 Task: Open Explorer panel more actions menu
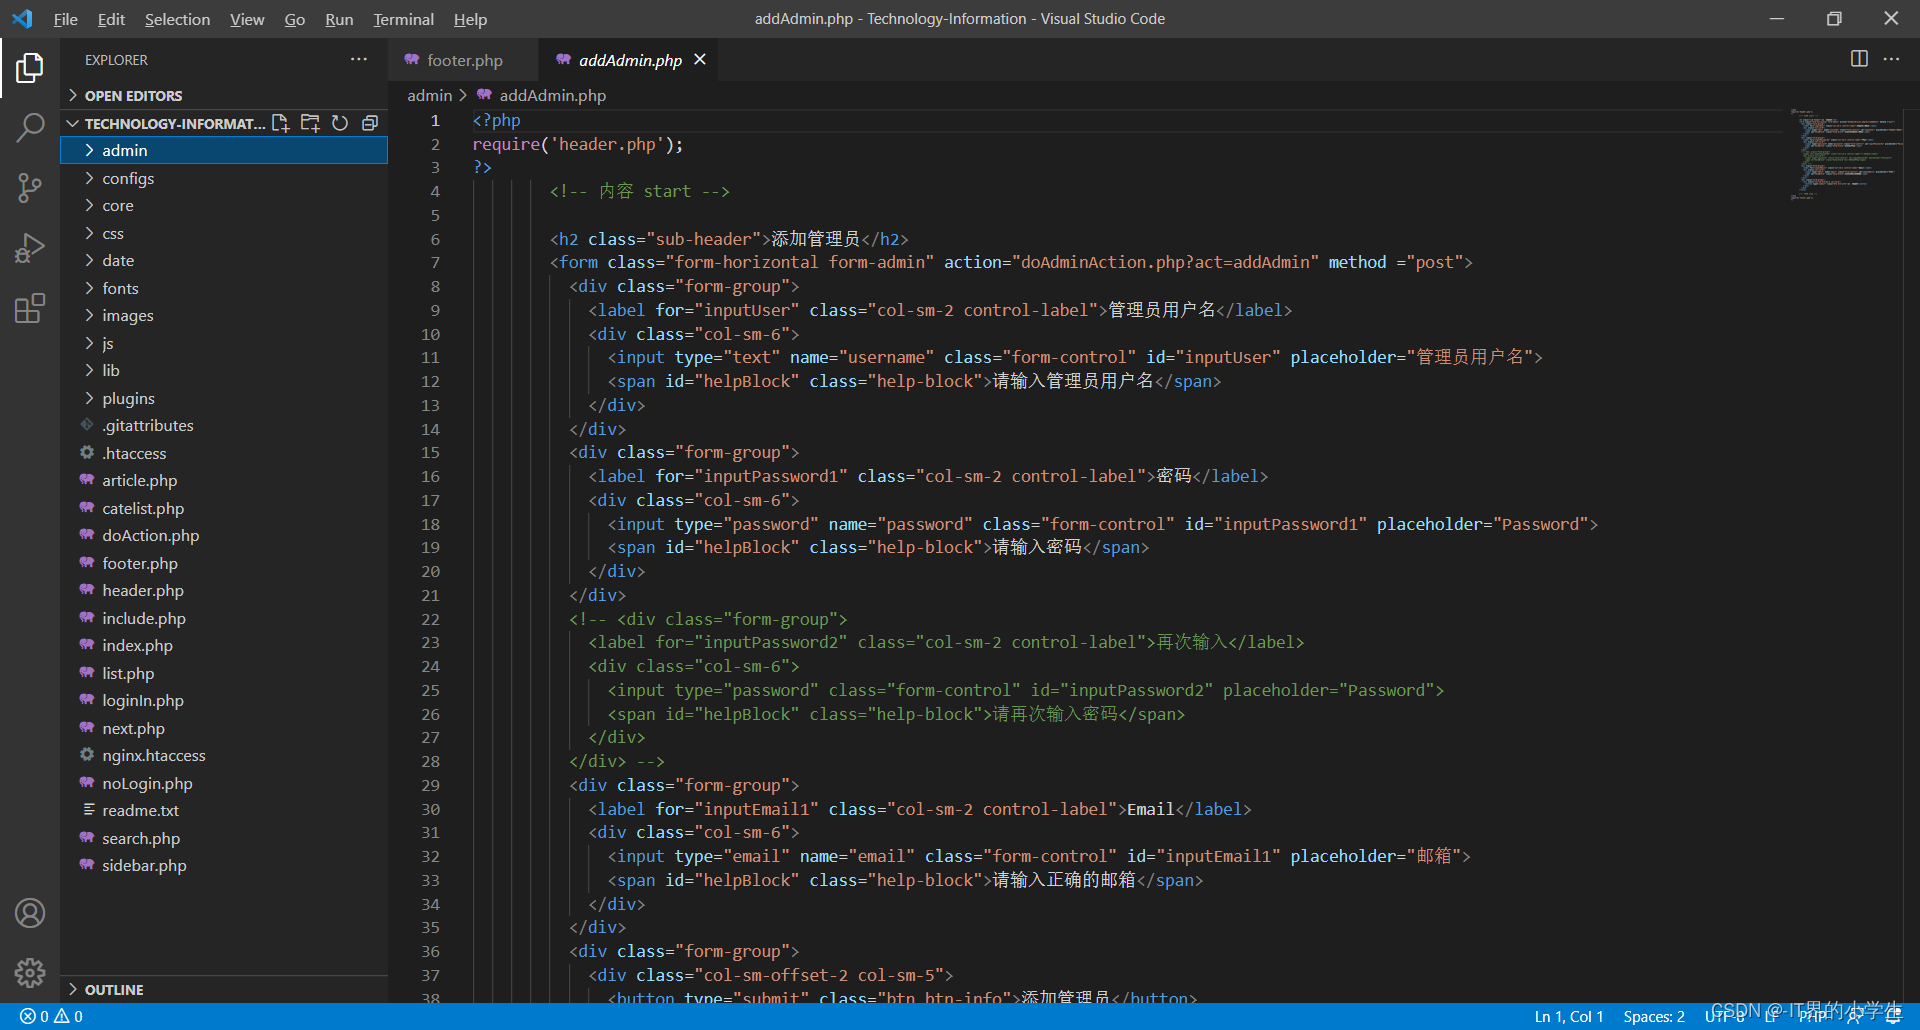(359, 60)
